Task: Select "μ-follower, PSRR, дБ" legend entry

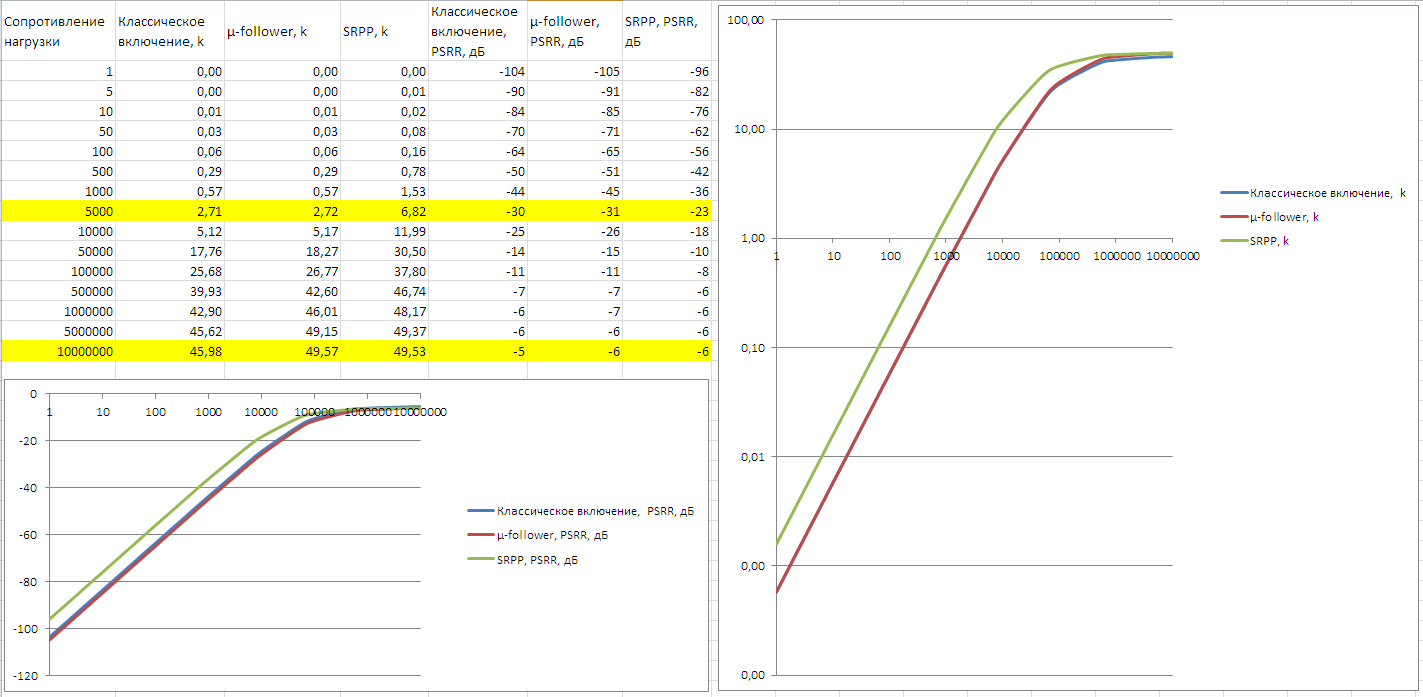Action: pos(552,535)
